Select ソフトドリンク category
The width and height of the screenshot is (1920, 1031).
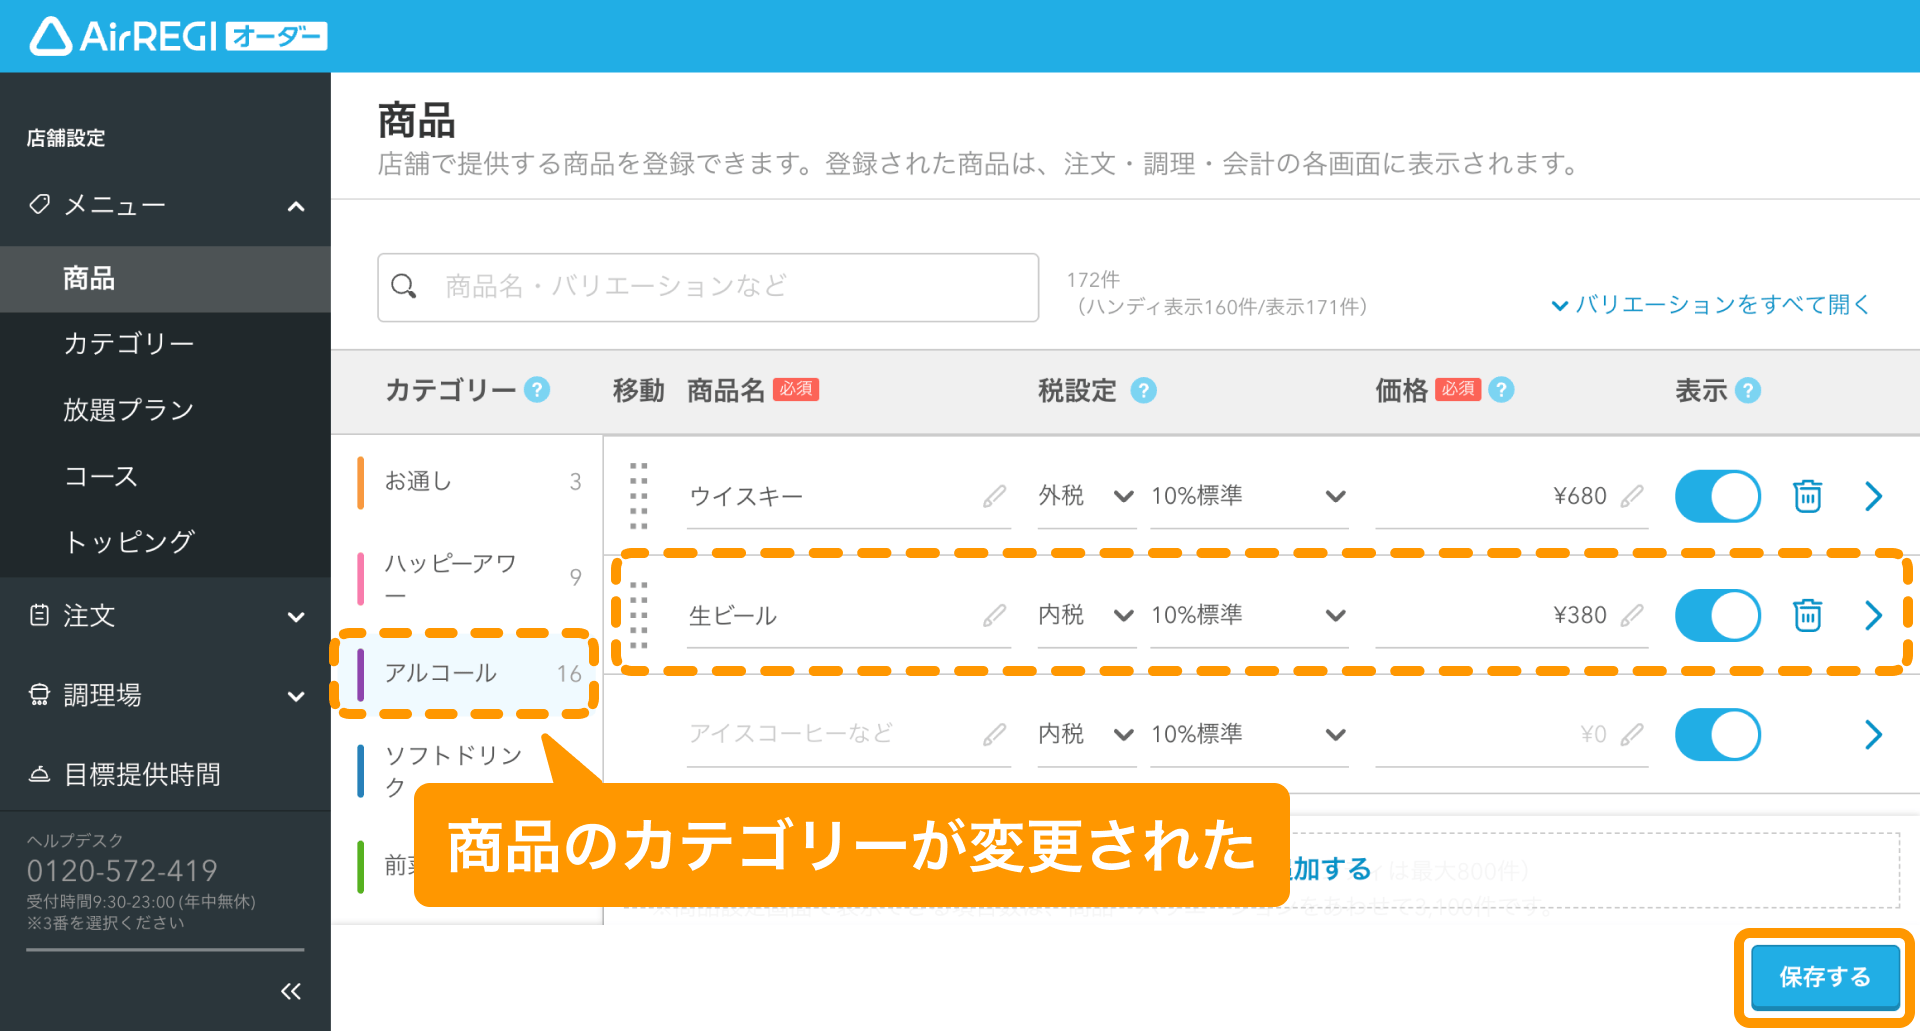pos(468,770)
